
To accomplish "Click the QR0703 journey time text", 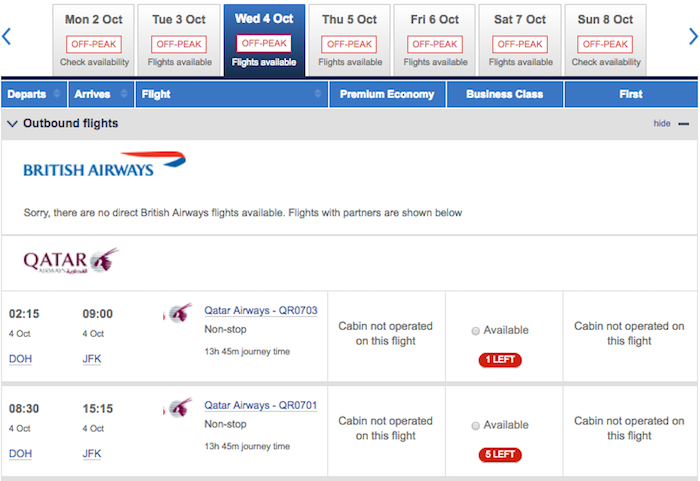I will (247, 352).
